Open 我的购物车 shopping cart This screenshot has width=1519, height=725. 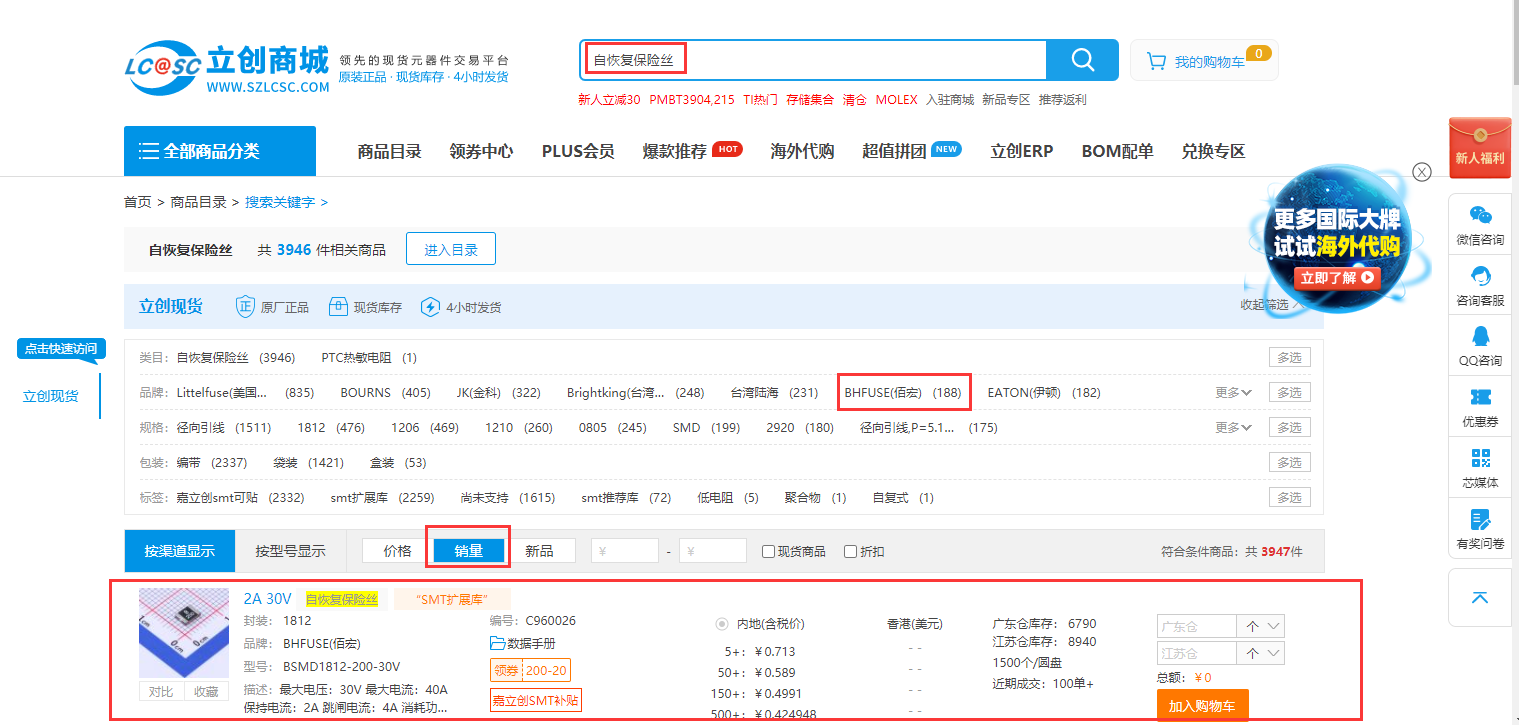(x=1204, y=61)
